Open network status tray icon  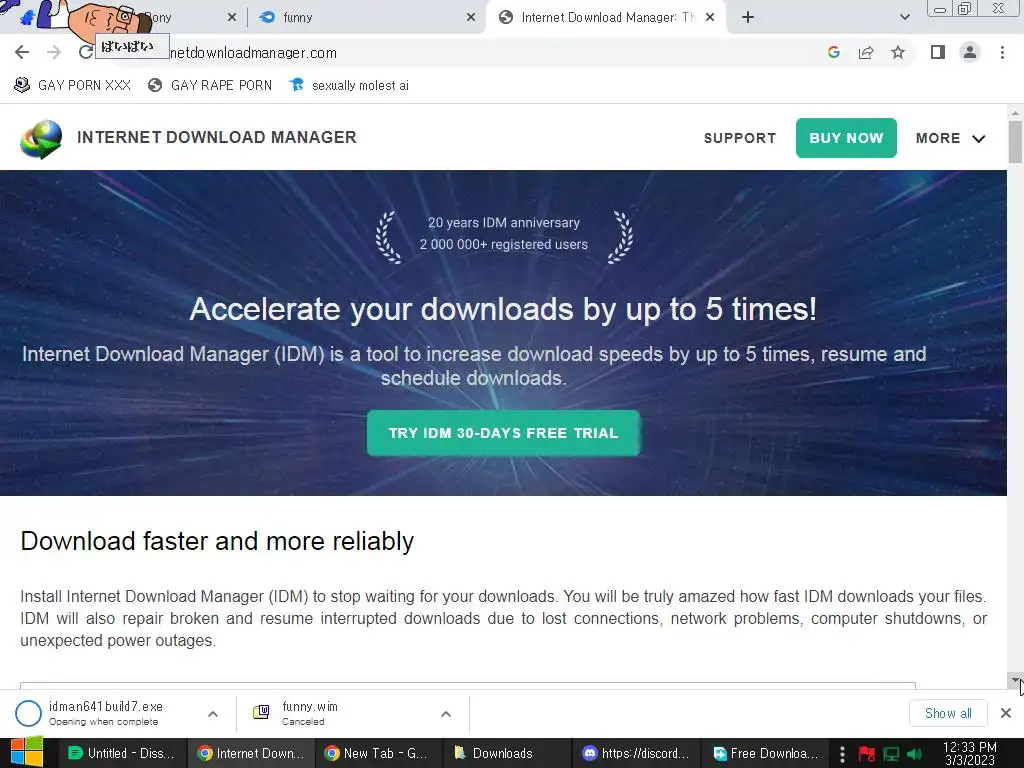point(891,754)
